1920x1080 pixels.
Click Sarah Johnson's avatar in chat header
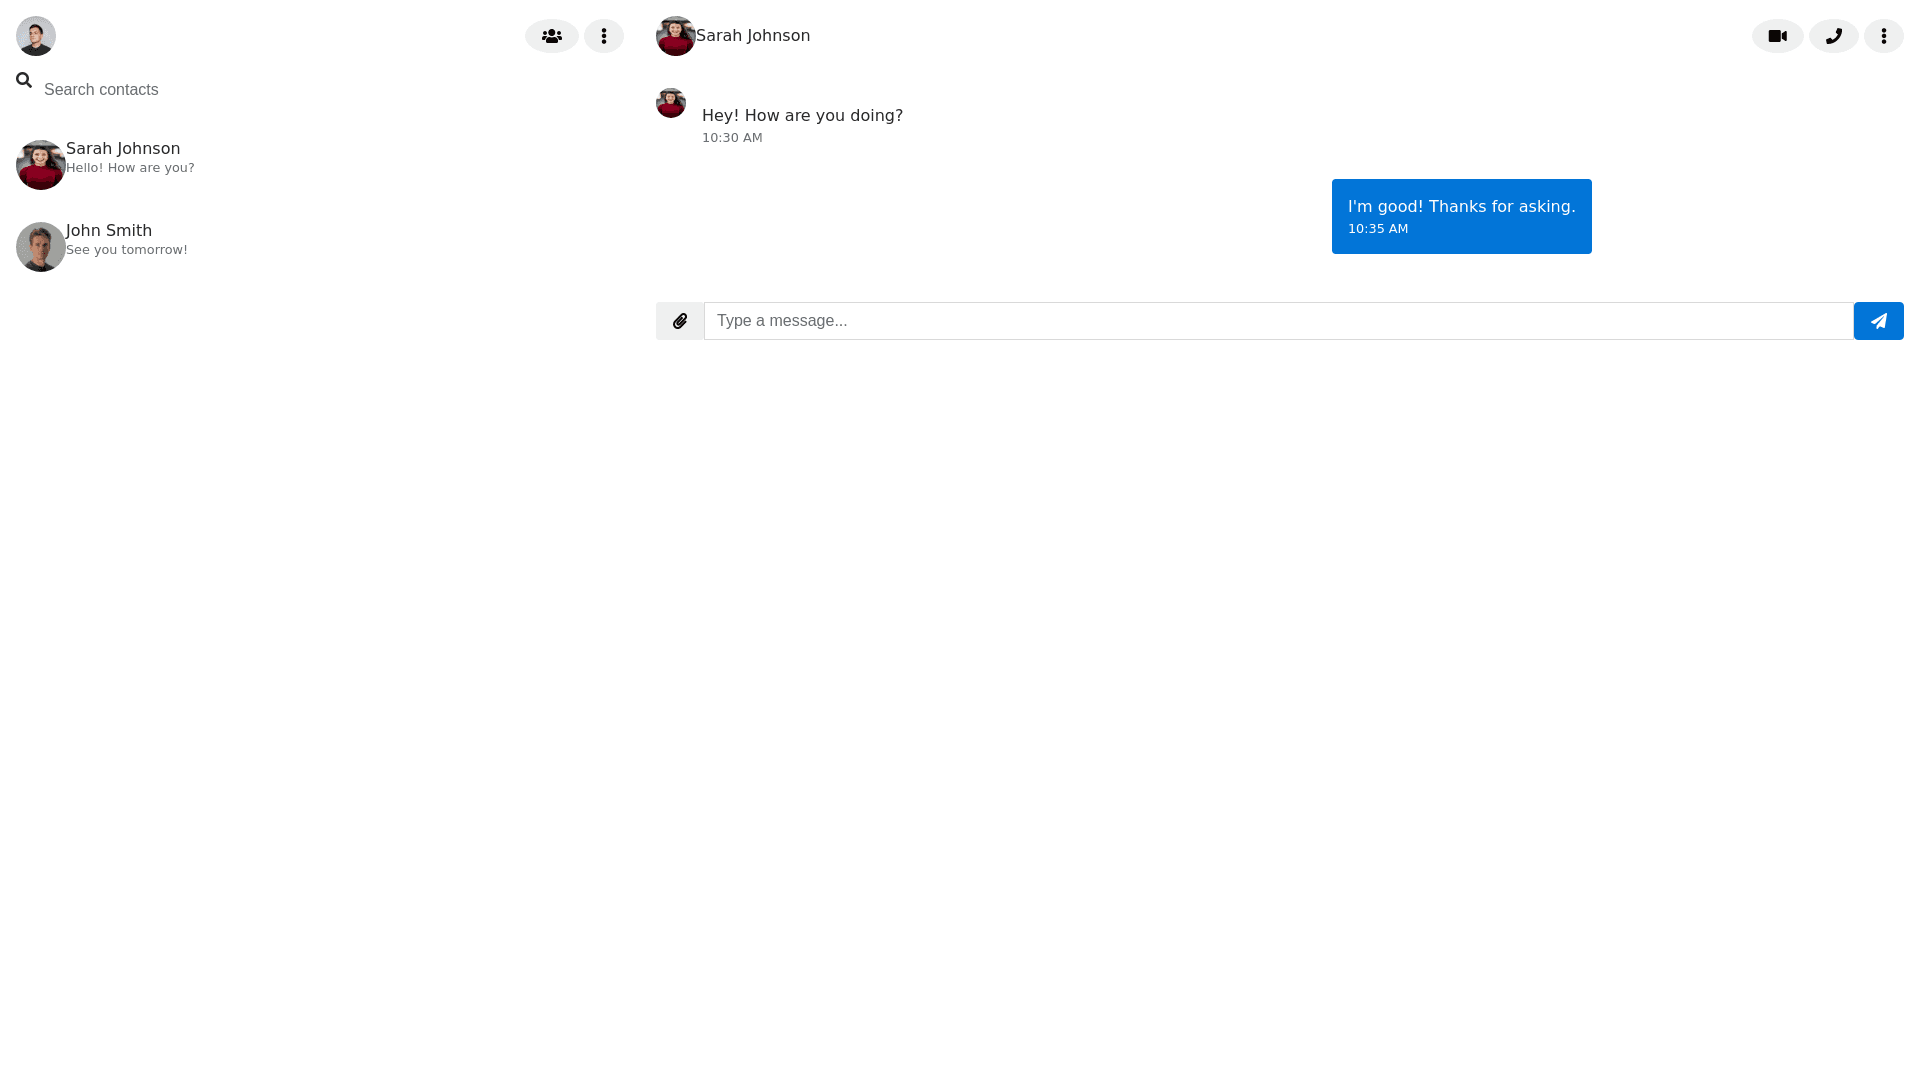tap(675, 36)
